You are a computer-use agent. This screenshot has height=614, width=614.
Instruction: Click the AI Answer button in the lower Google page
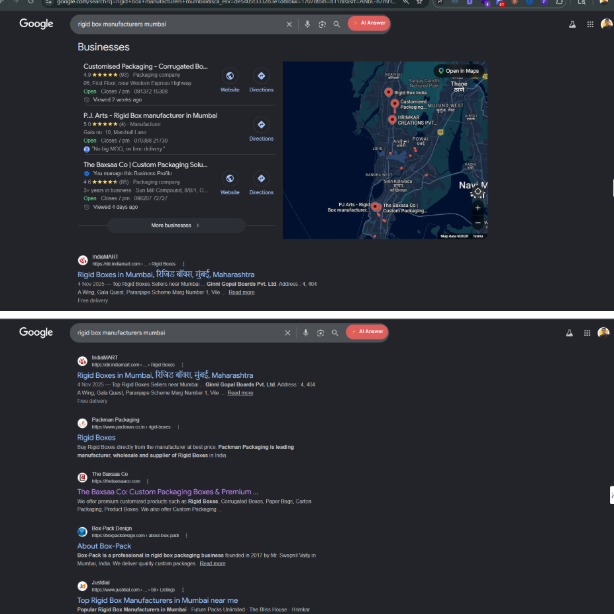[367, 332]
